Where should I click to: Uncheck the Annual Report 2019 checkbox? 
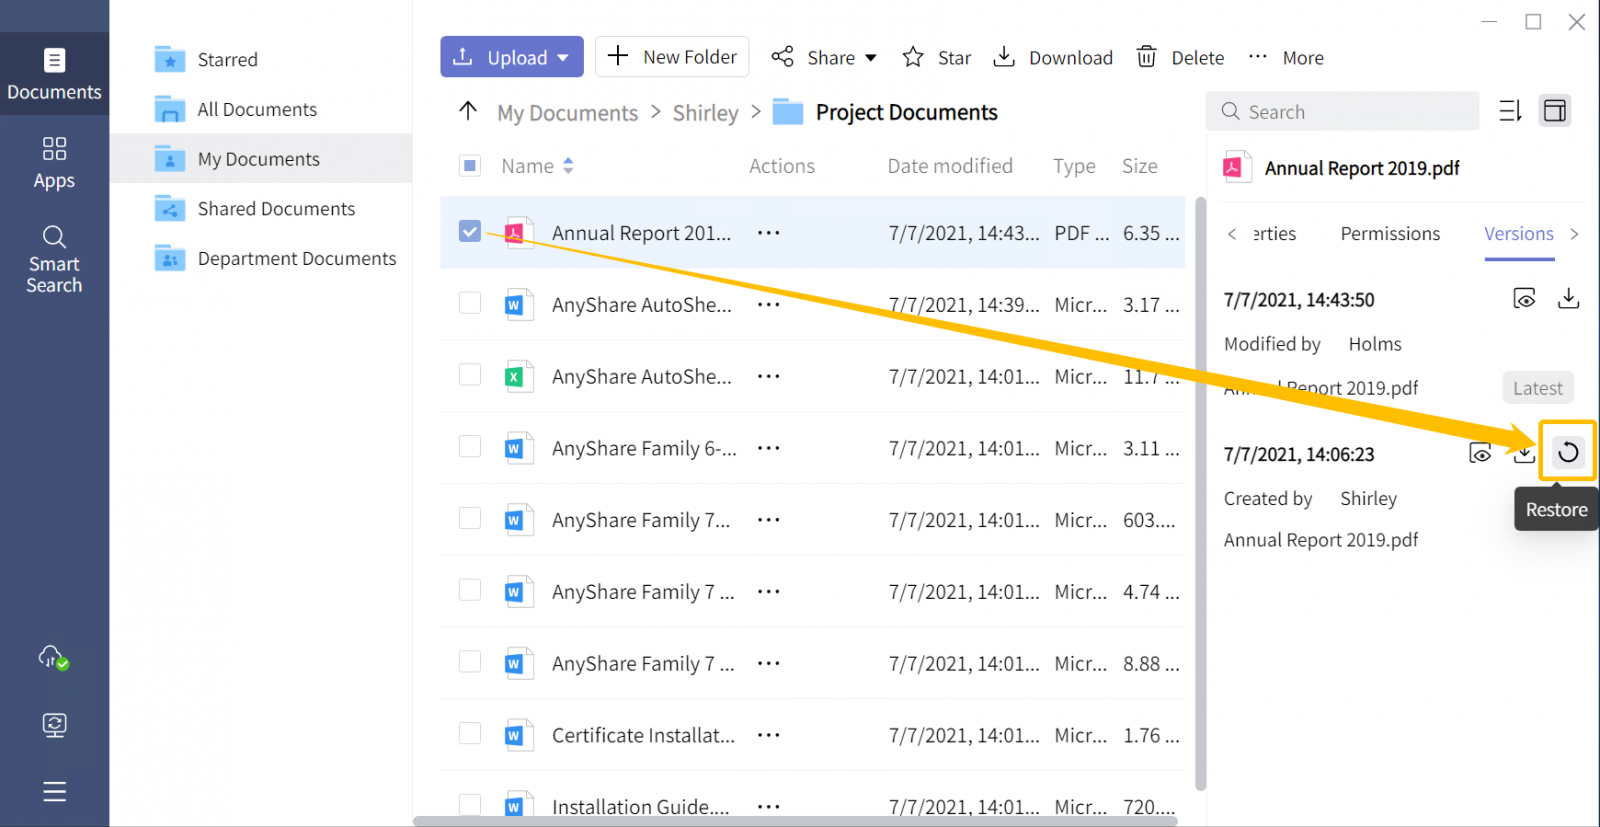point(470,232)
